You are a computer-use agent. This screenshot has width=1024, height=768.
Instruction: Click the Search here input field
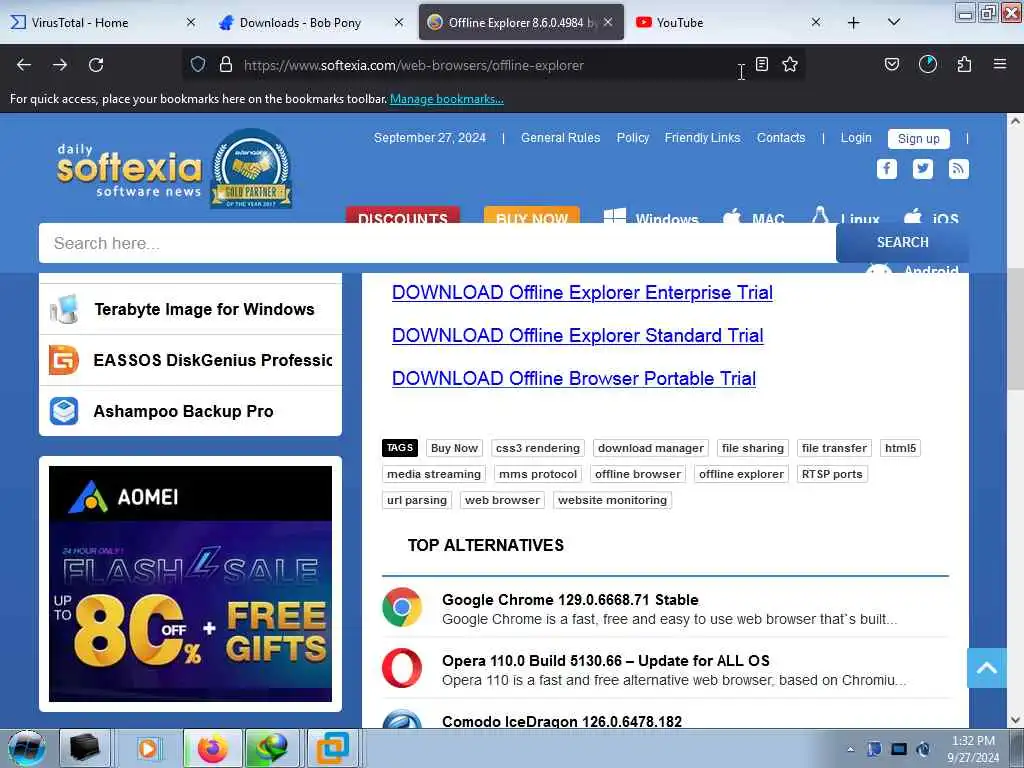(x=438, y=243)
